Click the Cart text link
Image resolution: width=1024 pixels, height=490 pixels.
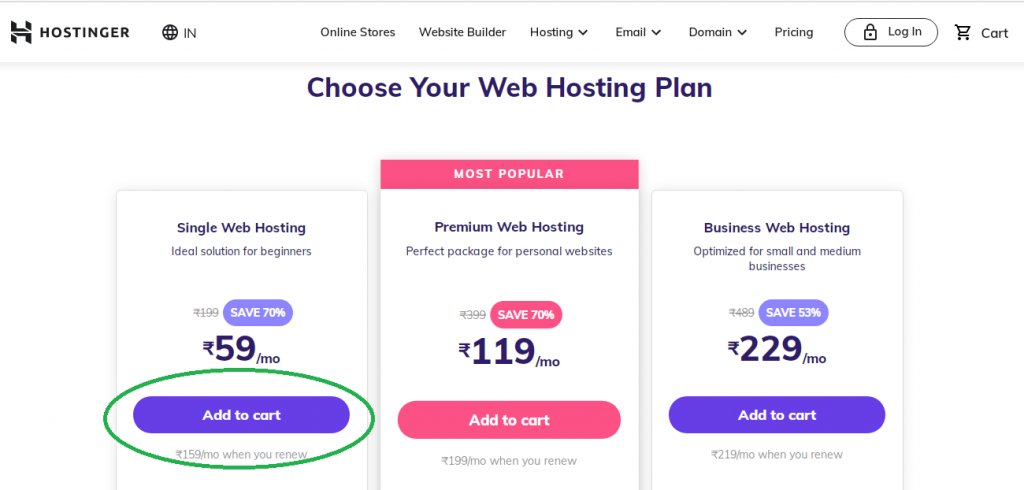click(994, 33)
